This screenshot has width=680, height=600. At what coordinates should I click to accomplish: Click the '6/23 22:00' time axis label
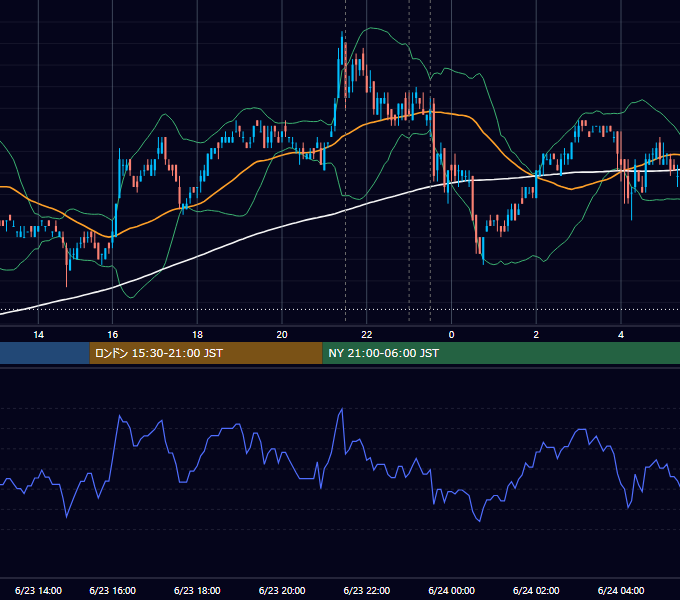[367, 590]
